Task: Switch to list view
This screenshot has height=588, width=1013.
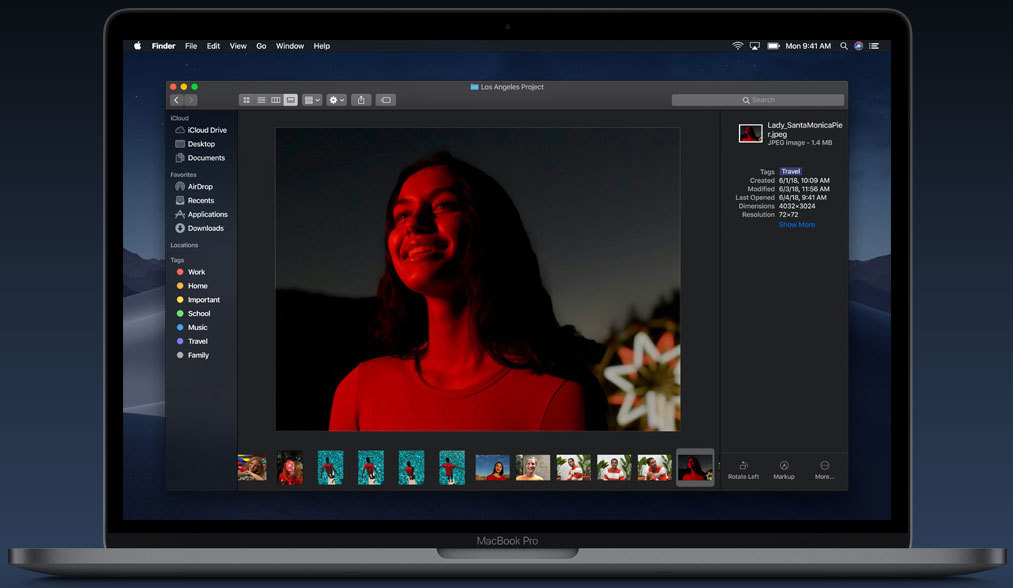Action: 261,100
